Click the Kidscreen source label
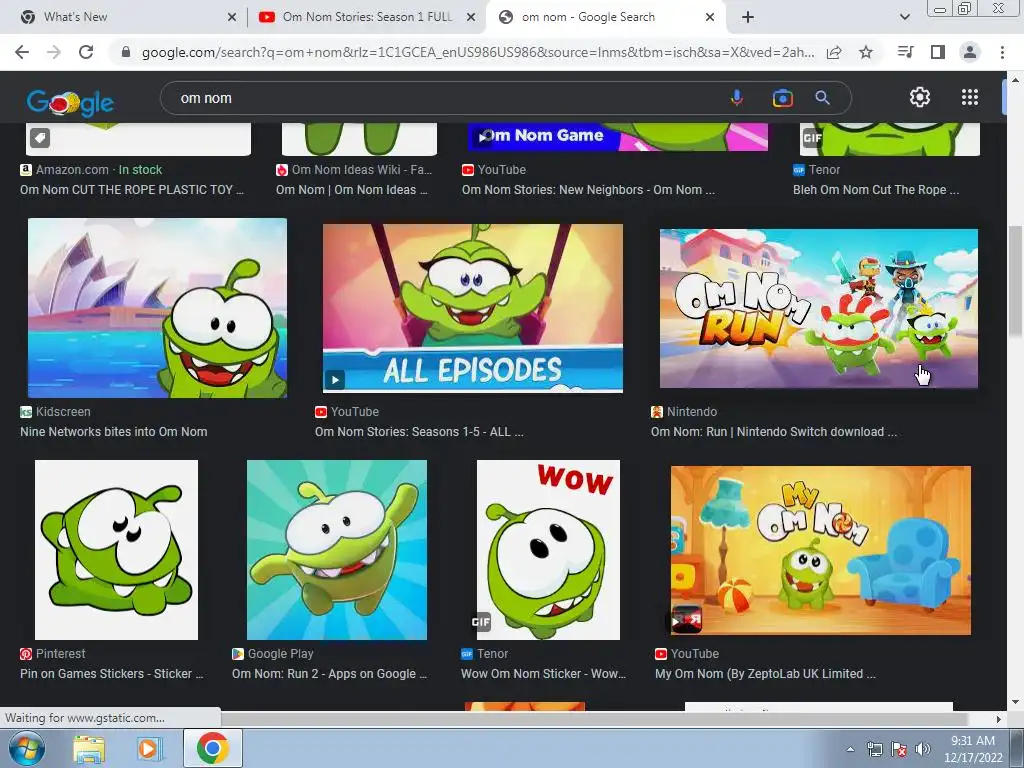Image resolution: width=1024 pixels, height=768 pixels. tap(63, 412)
